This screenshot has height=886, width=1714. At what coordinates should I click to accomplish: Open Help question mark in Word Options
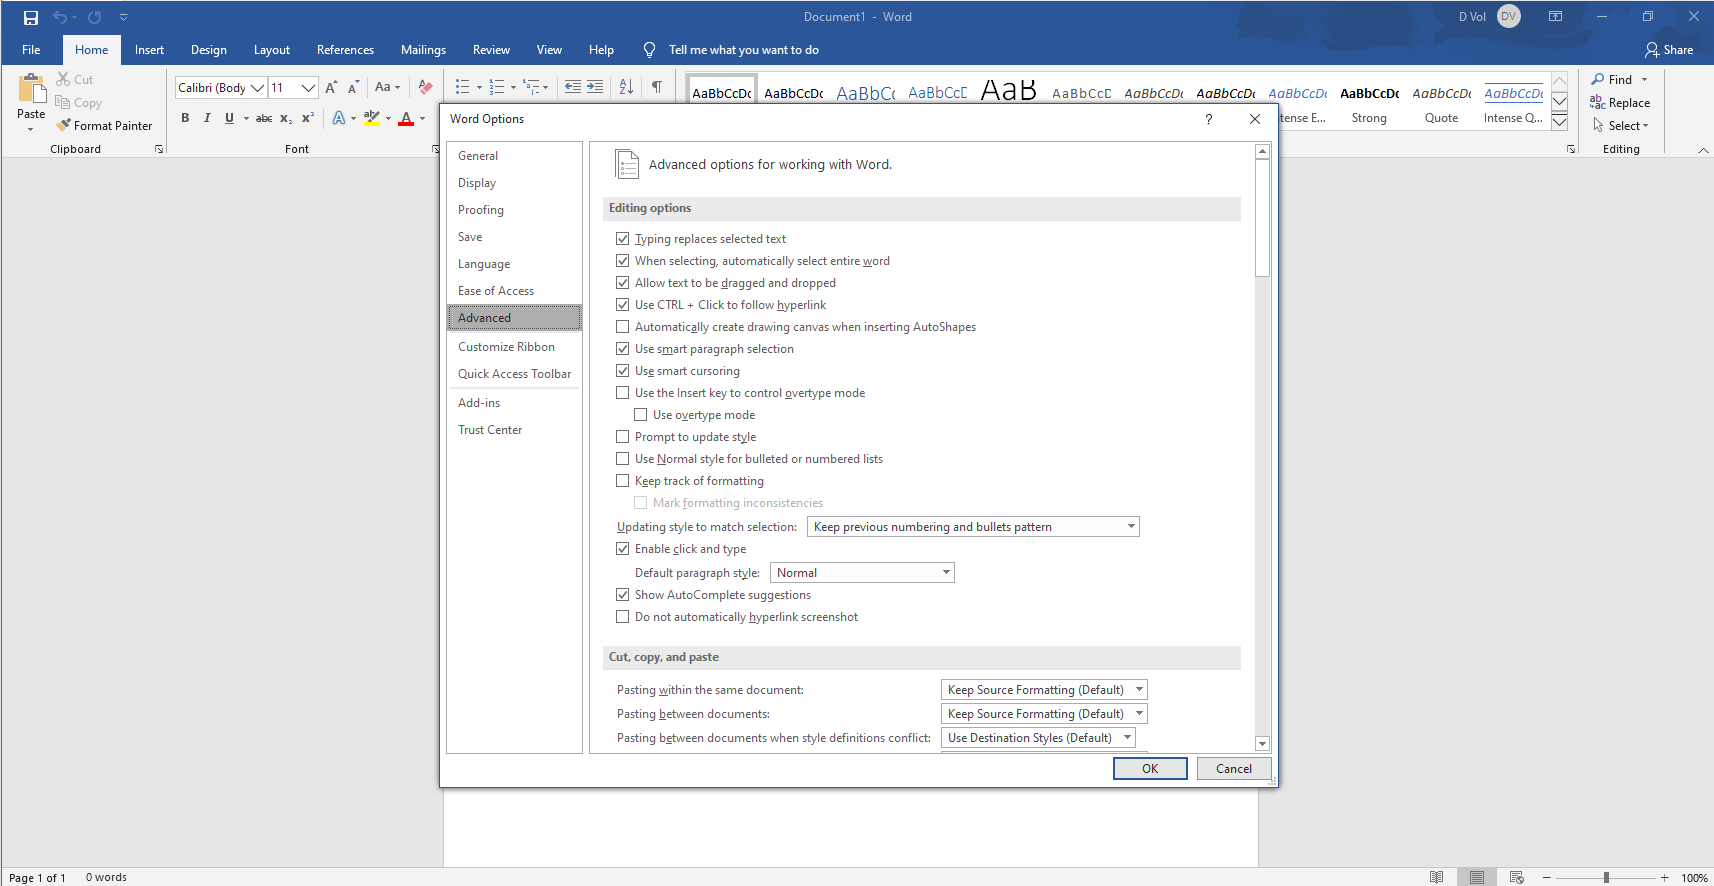click(1209, 119)
